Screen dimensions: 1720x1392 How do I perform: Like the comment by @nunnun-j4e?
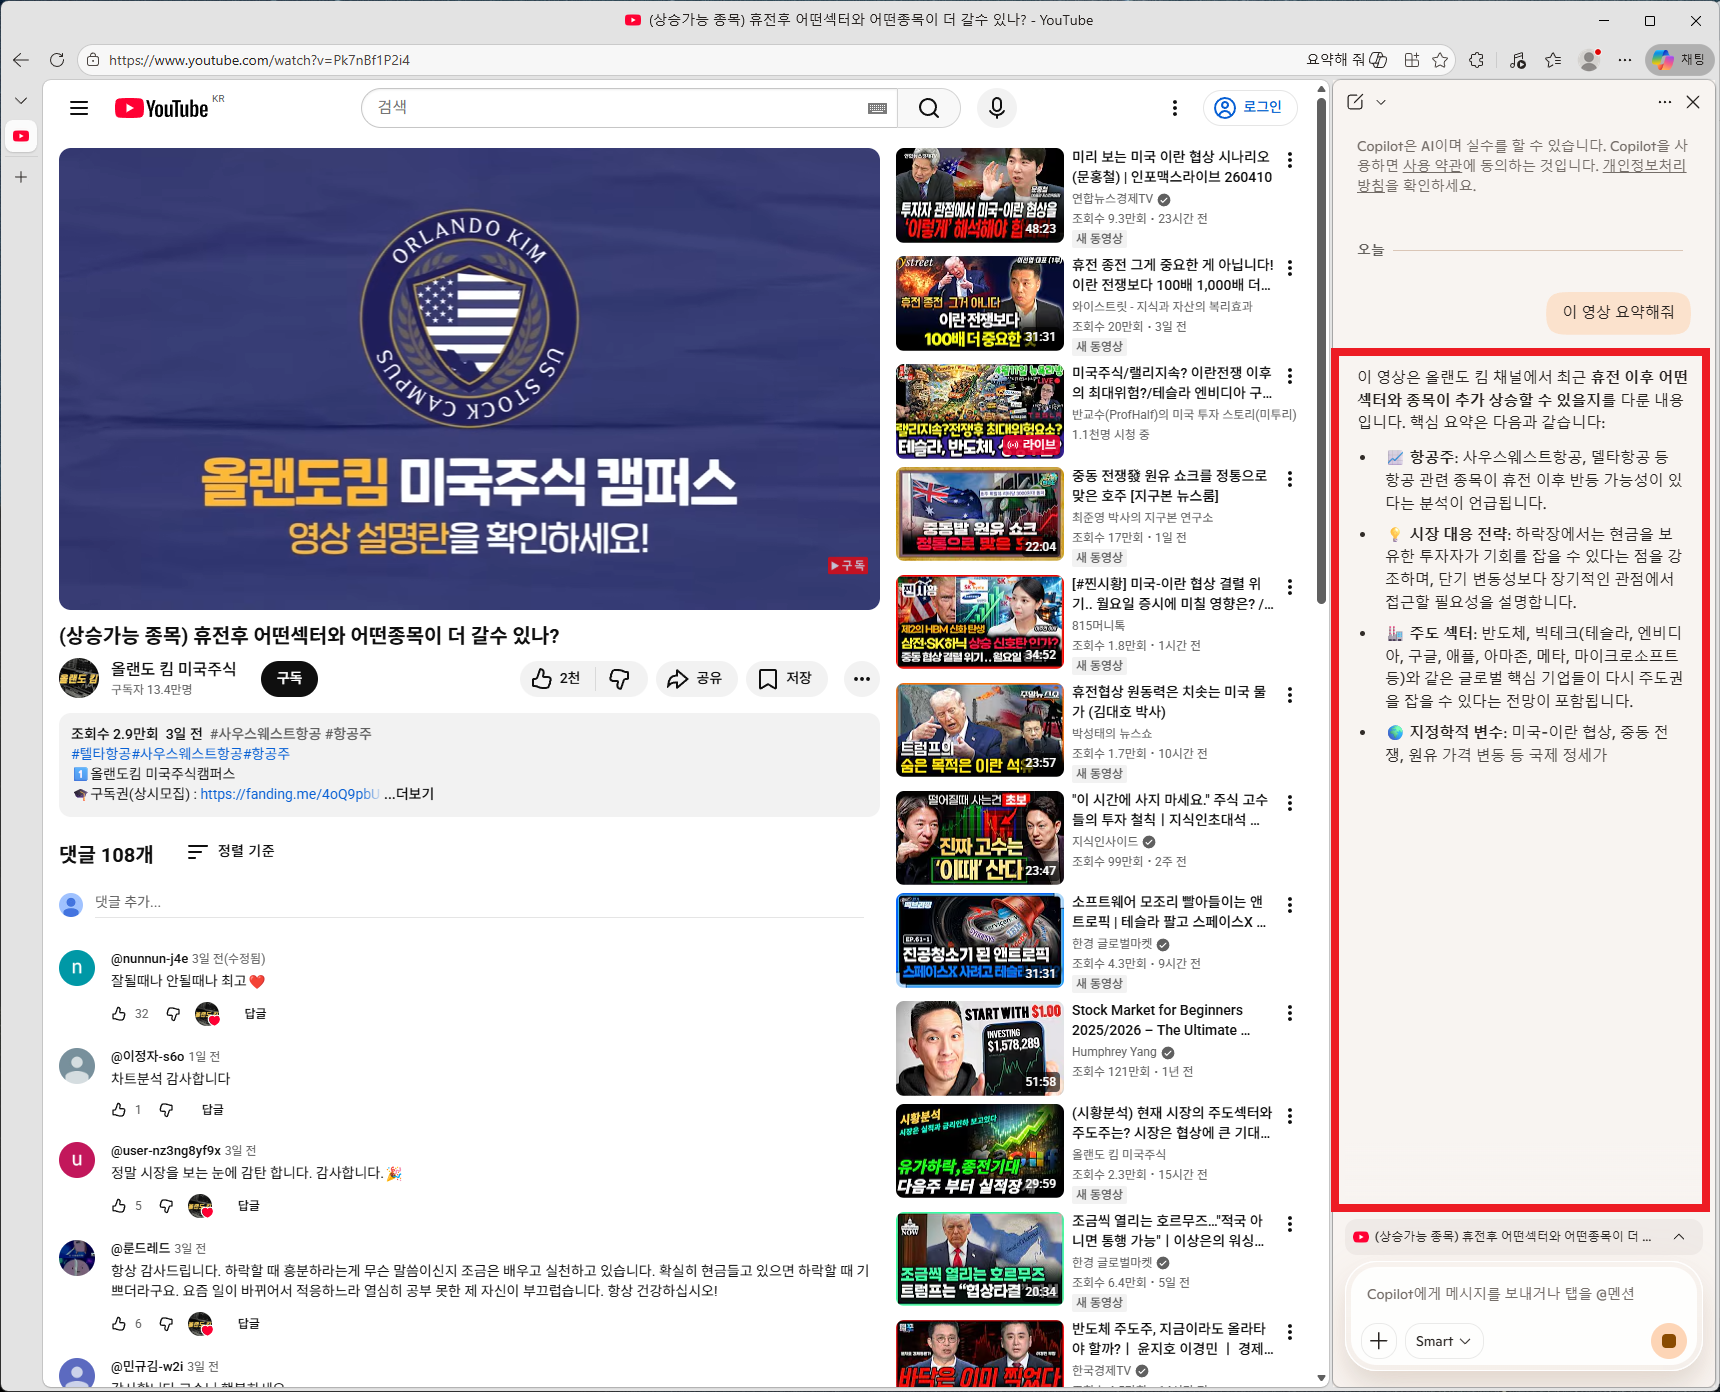point(119,1014)
